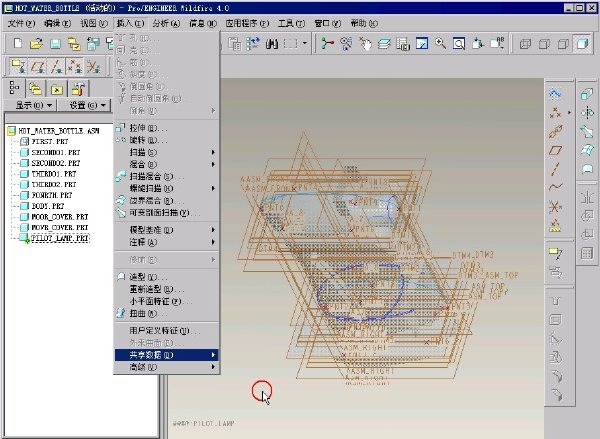Click the datum curve tool icon
Image resolution: width=600 pixels, height=439 pixels.
(555, 187)
